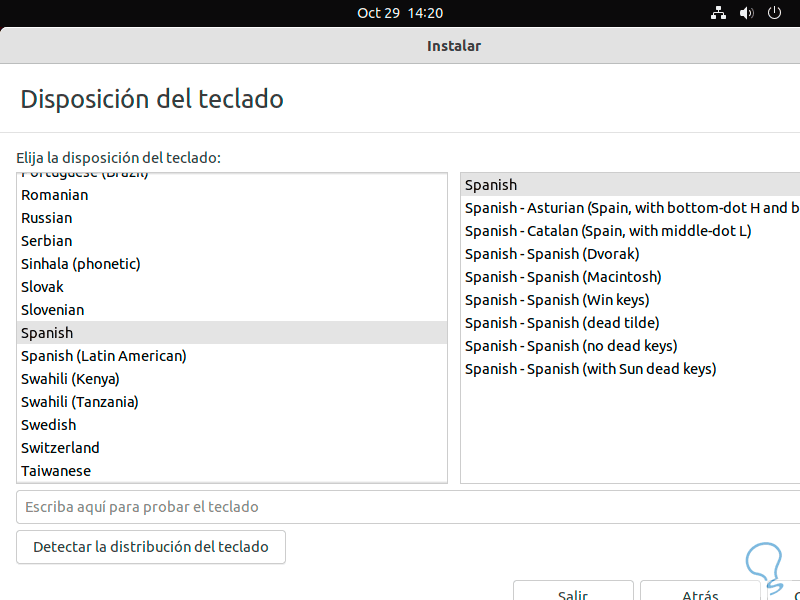Open the volume control icon
The width and height of the screenshot is (800, 600).
[x=746, y=13]
